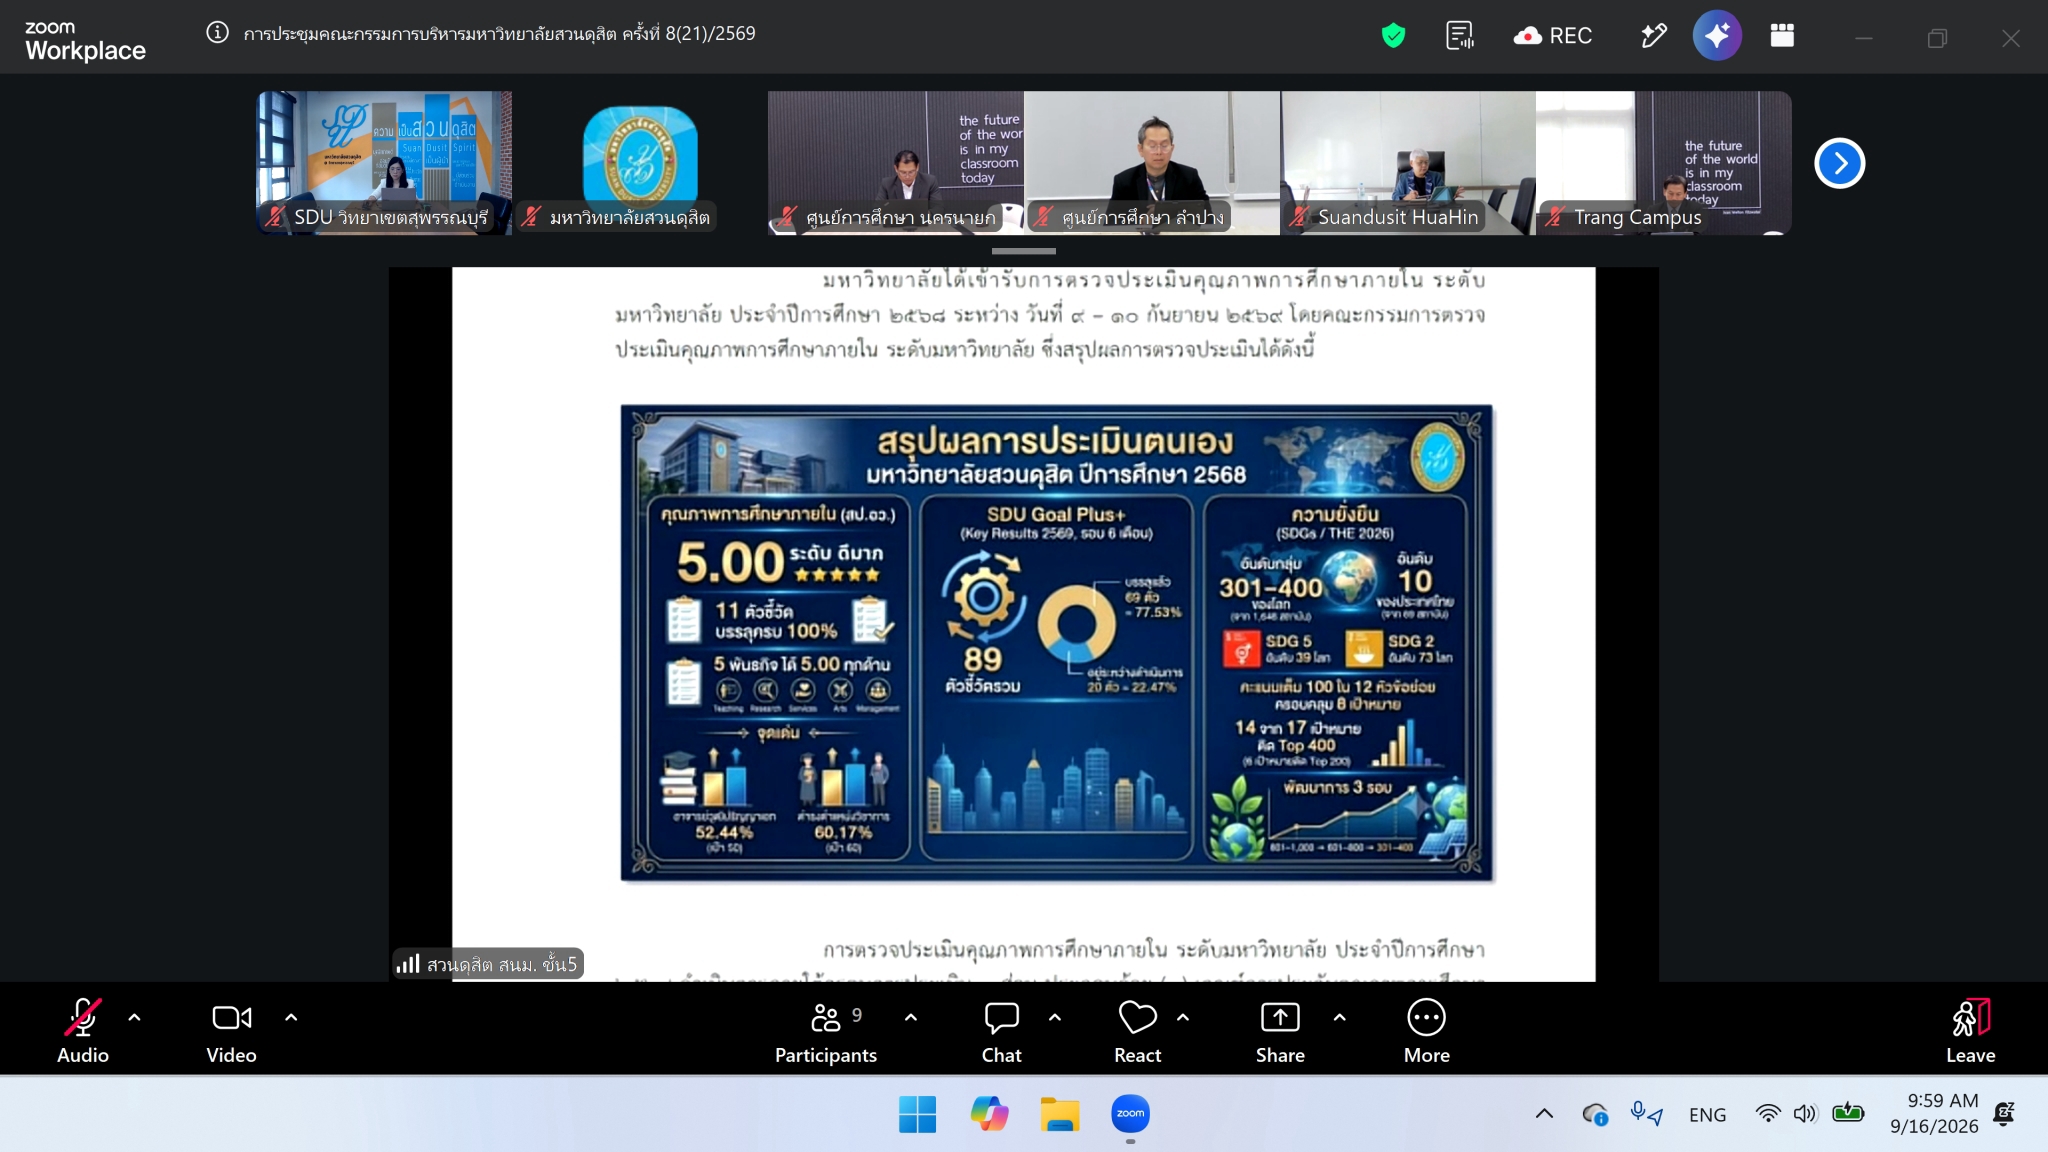Change the gallery view layout icon
2048x1152 pixels.
click(x=1782, y=36)
